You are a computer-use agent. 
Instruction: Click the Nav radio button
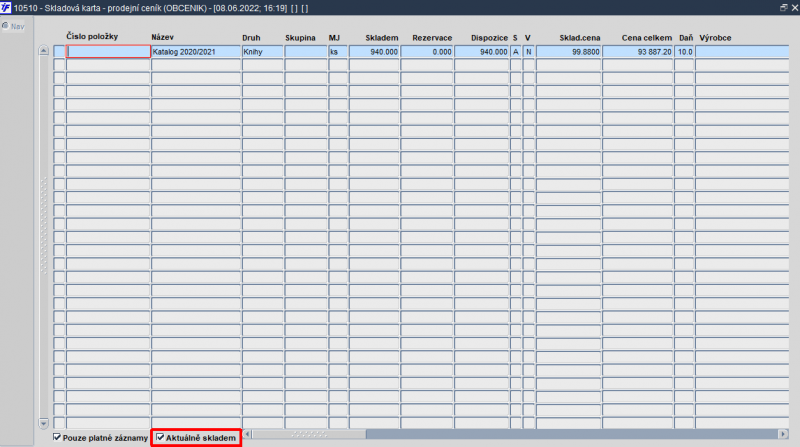(x=5, y=26)
